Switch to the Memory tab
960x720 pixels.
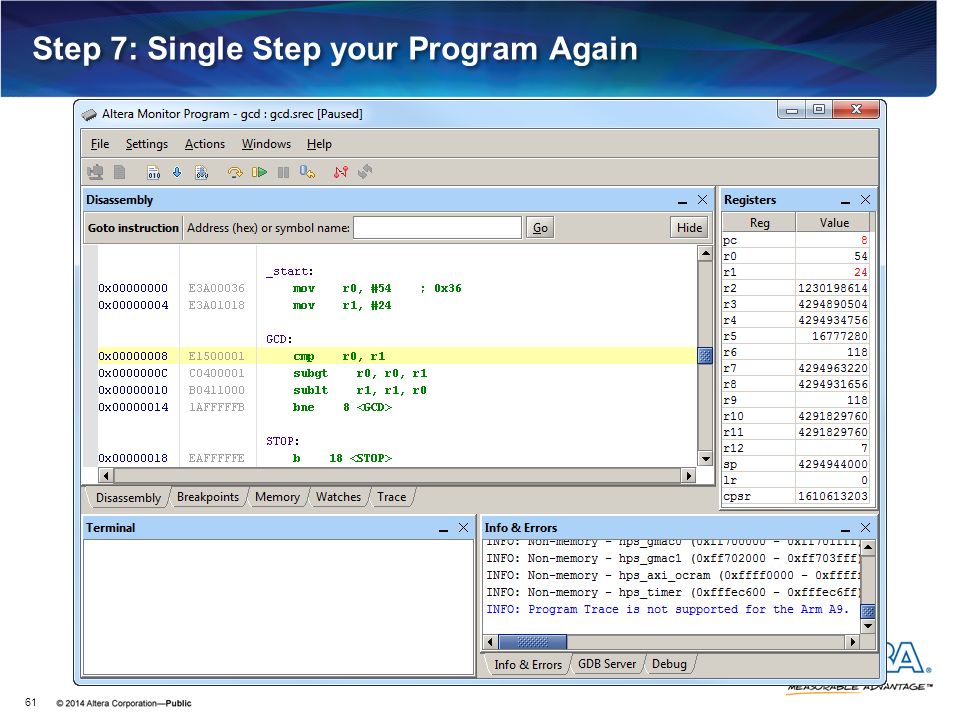coord(277,497)
